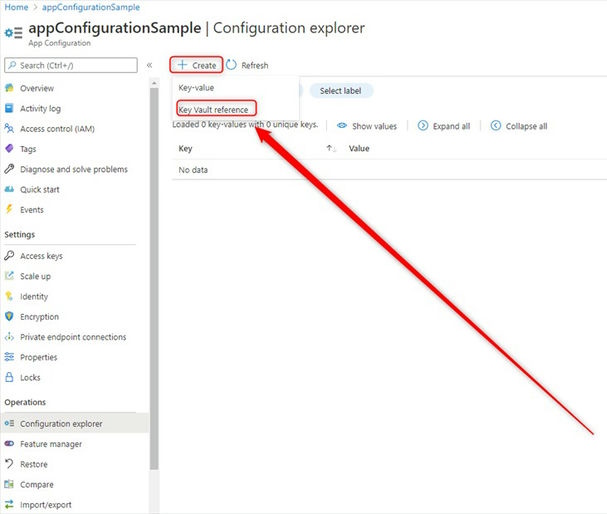The image size is (607, 514).
Task: Click the Refresh circular arrow icon
Action: [231, 65]
